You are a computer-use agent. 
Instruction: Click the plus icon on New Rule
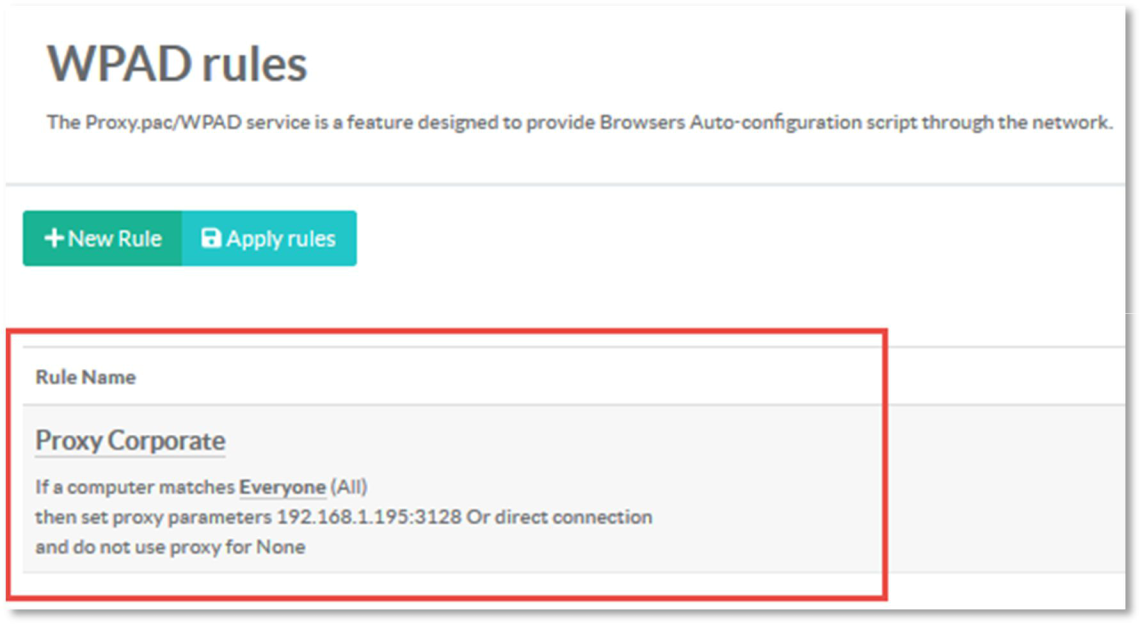pyautogui.click(x=56, y=239)
